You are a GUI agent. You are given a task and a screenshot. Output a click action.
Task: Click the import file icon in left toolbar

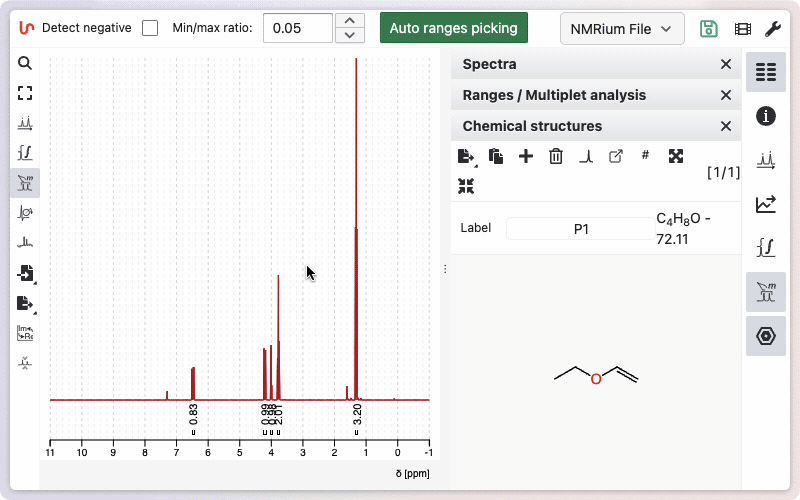pos(25,273)
